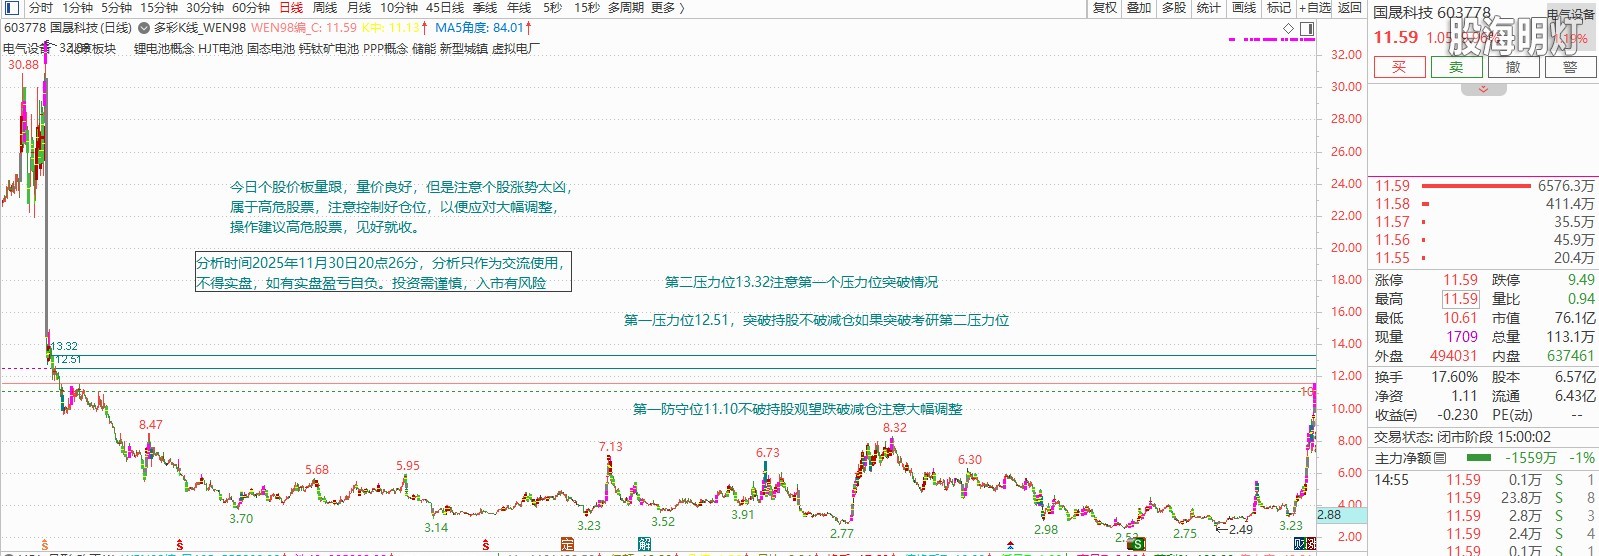Click the green S marker near 2.58 low
The height and width of the screenshot is (556, 1599).
pyautogui.click(x=1137, y=545)
